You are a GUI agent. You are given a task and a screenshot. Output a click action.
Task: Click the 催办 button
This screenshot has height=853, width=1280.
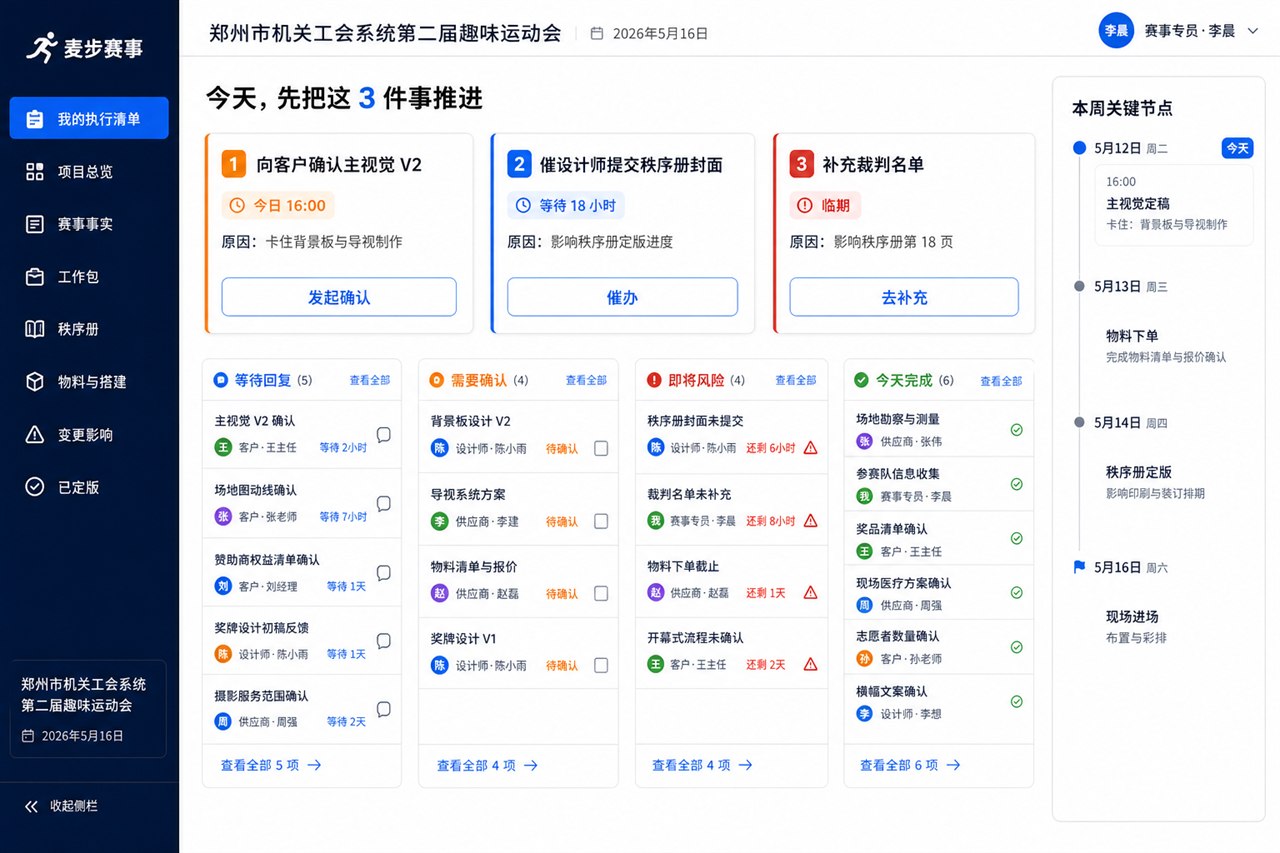pyautogui.click(x=622, y=297)
